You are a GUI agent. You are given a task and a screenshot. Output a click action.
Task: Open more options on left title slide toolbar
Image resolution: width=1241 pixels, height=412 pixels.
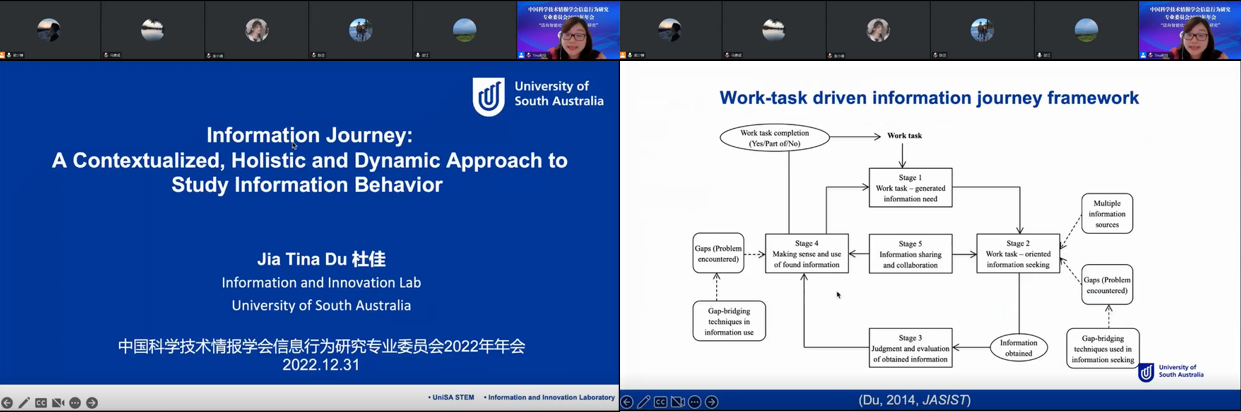click(75, 403)
